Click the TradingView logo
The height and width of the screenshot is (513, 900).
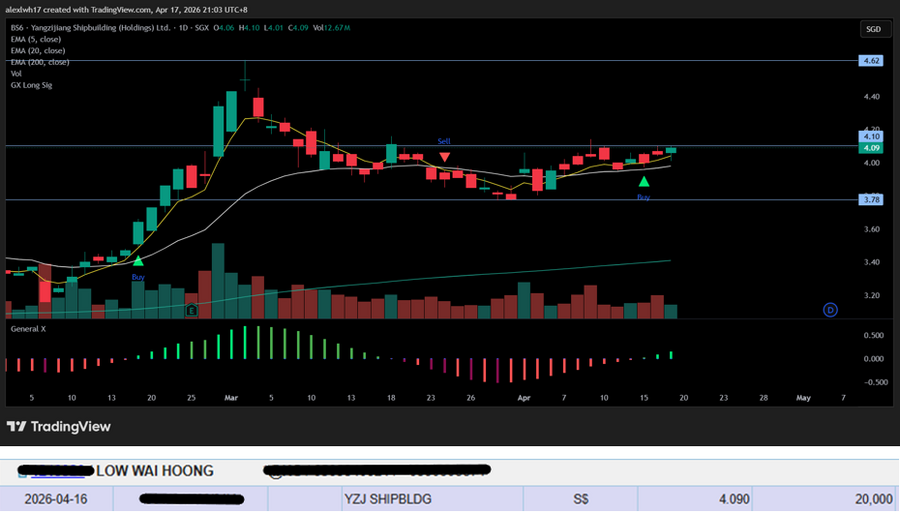coord(58,427)
